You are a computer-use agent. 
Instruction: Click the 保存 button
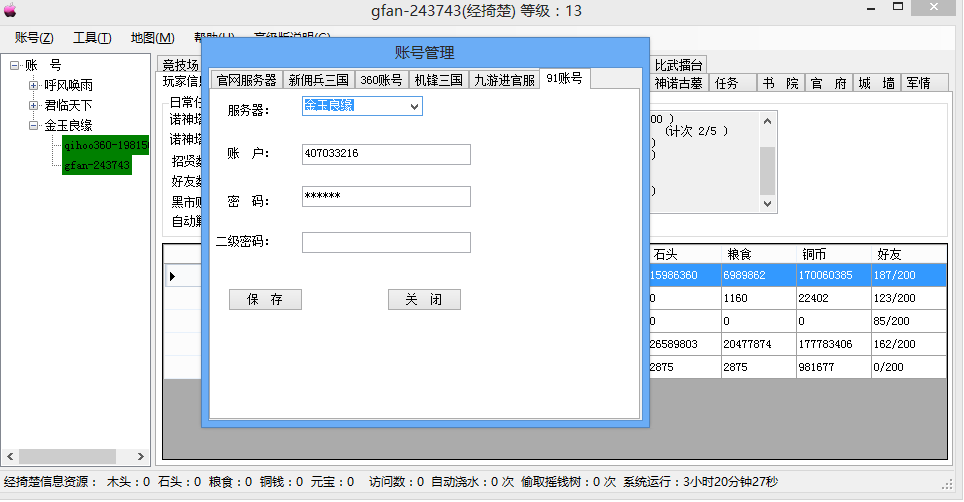(265, 300)
